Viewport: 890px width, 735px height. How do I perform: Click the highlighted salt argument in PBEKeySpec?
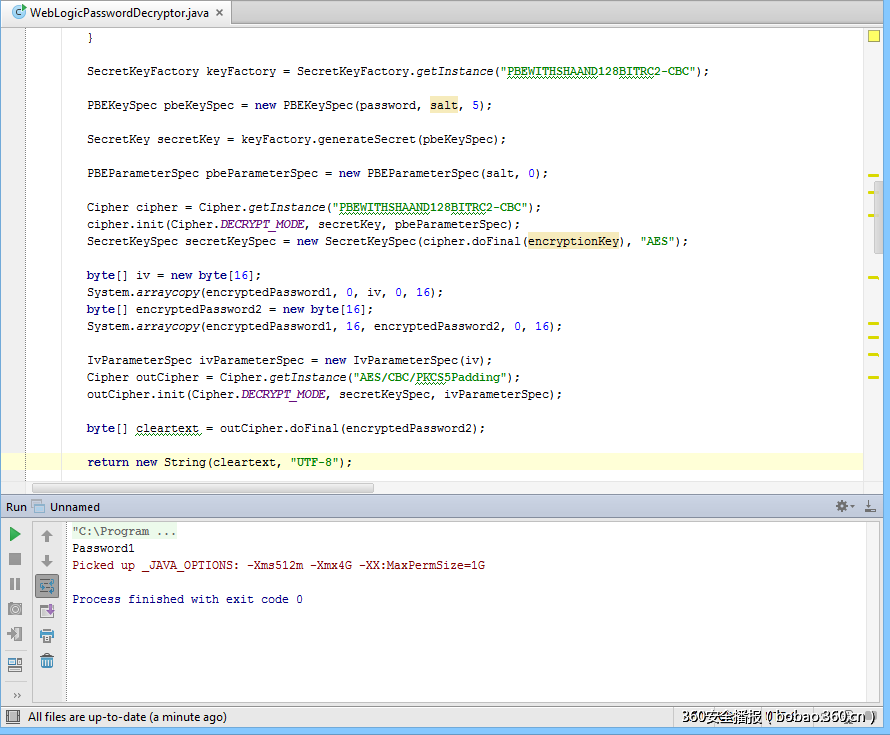pyautogui.click(x=443, y=106)
